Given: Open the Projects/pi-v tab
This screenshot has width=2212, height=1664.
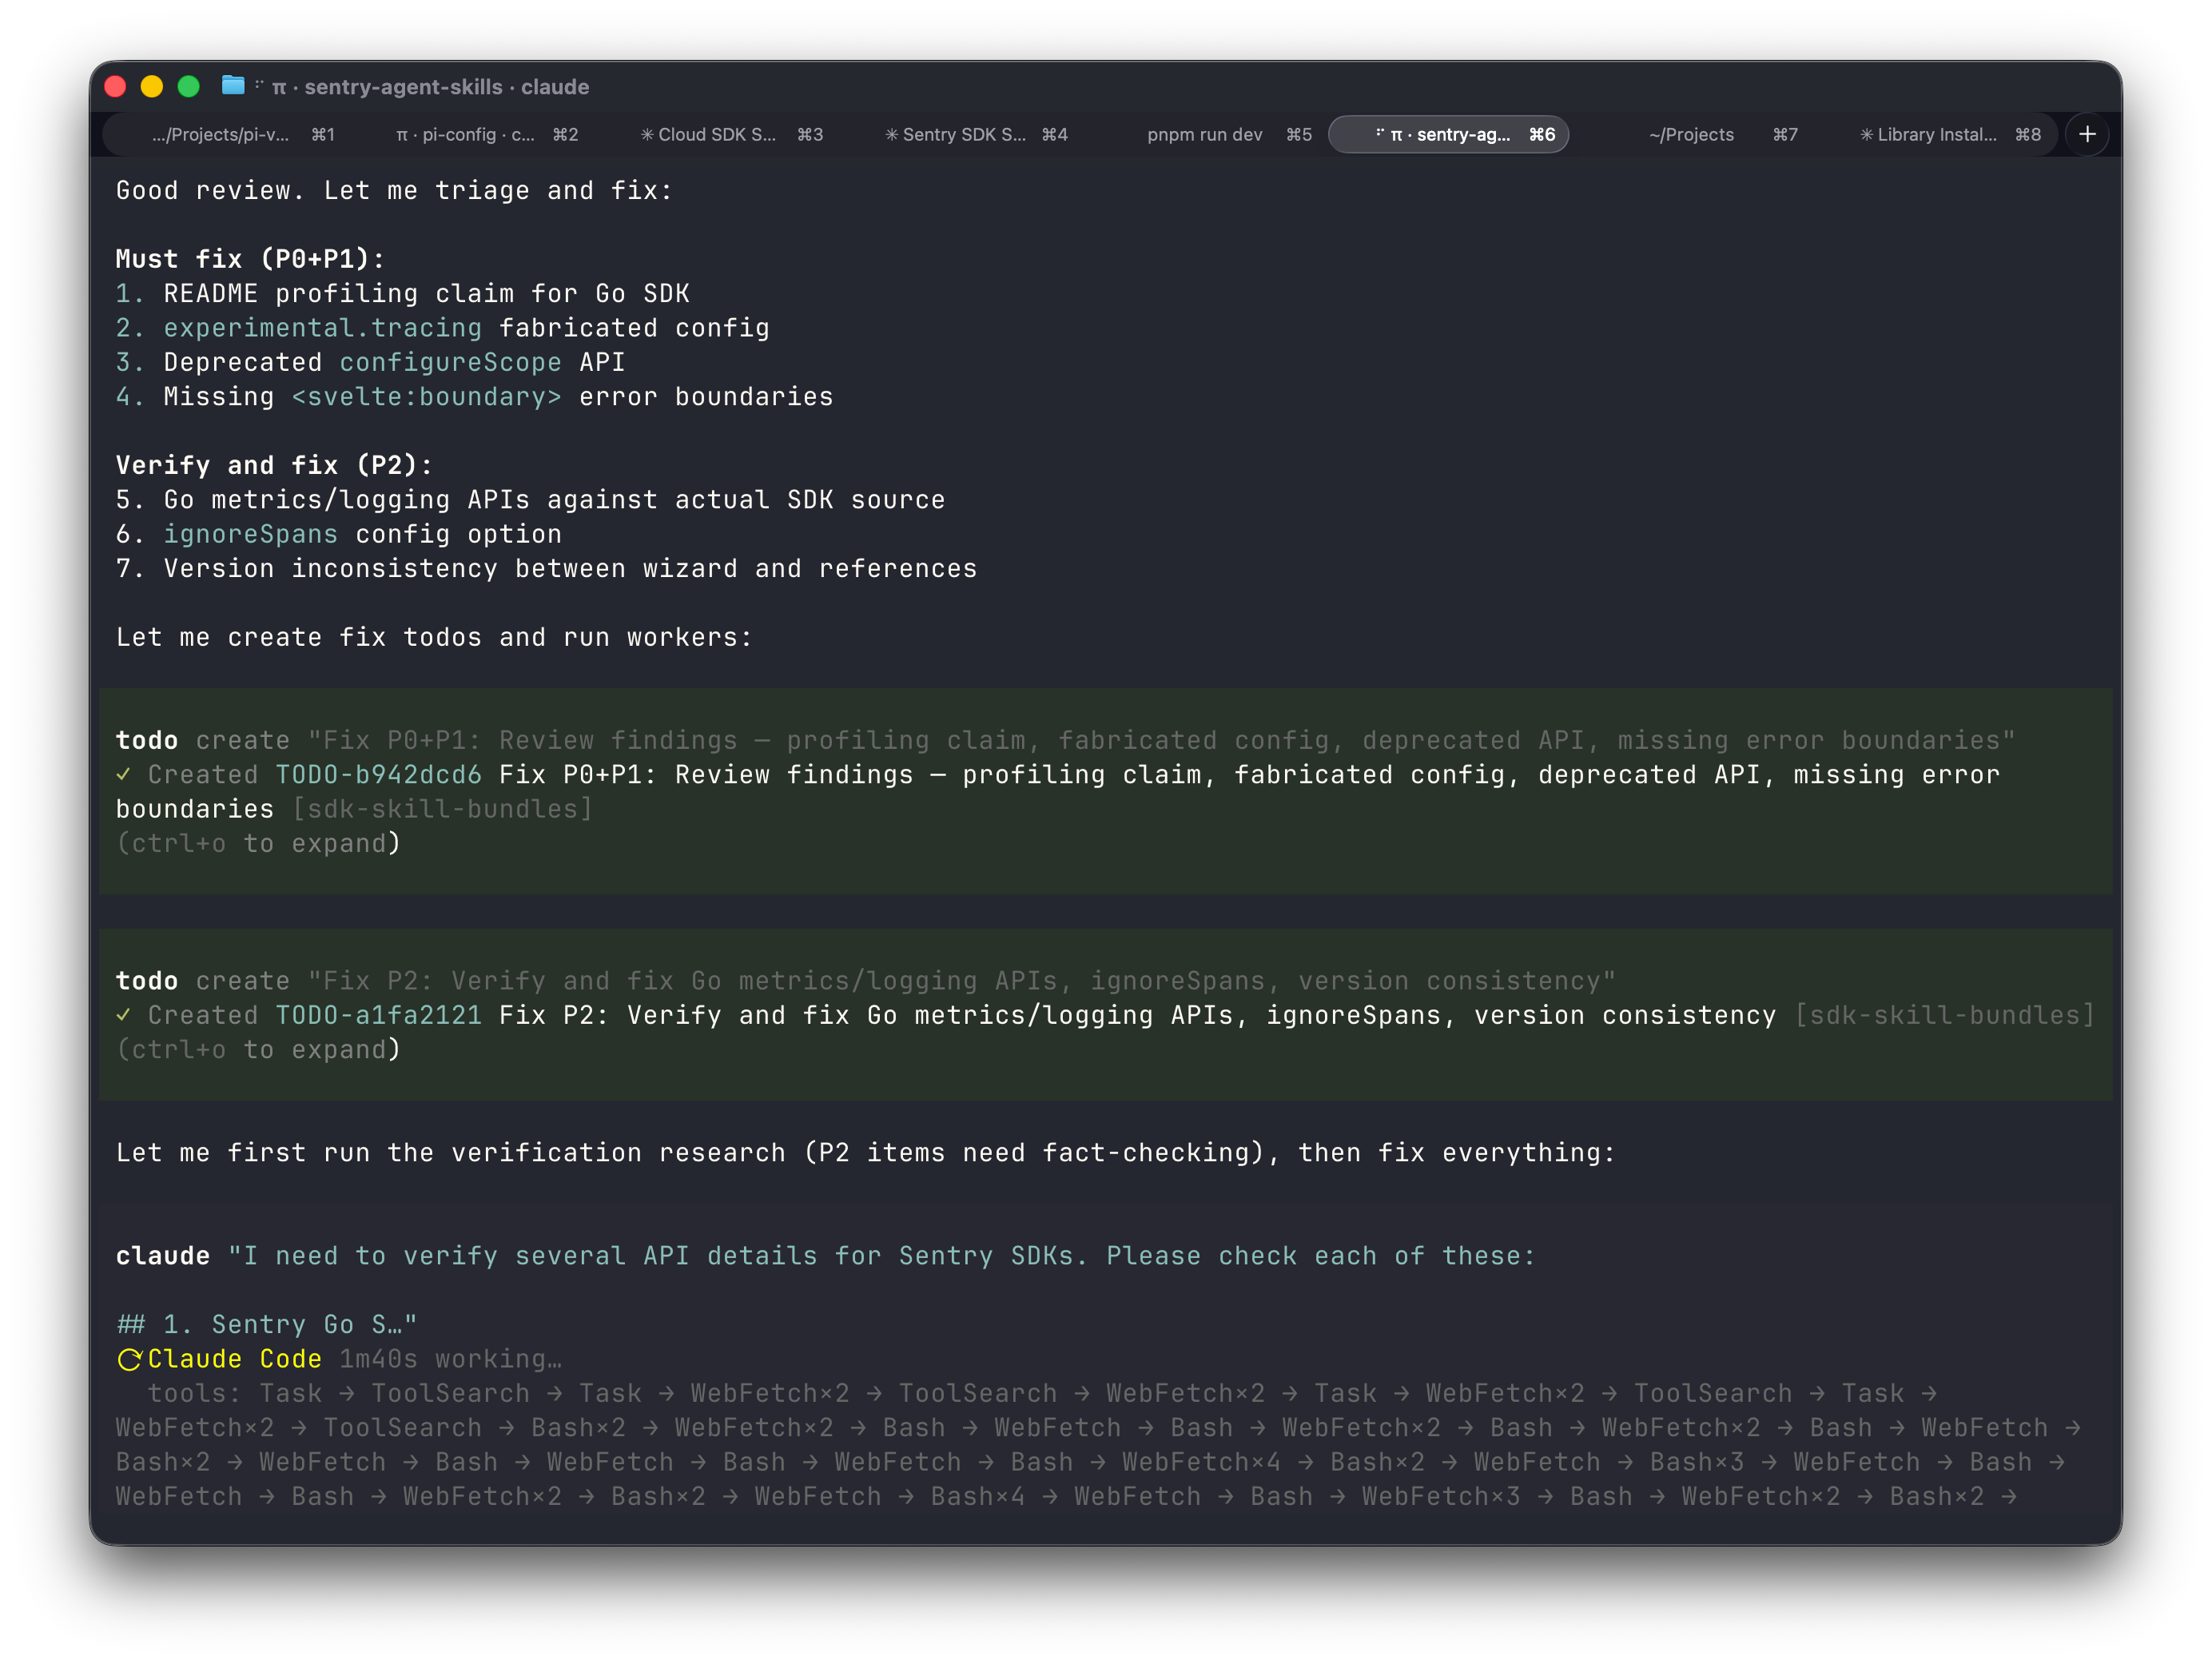Looking at the screenshot, I should tap(220, 134).
